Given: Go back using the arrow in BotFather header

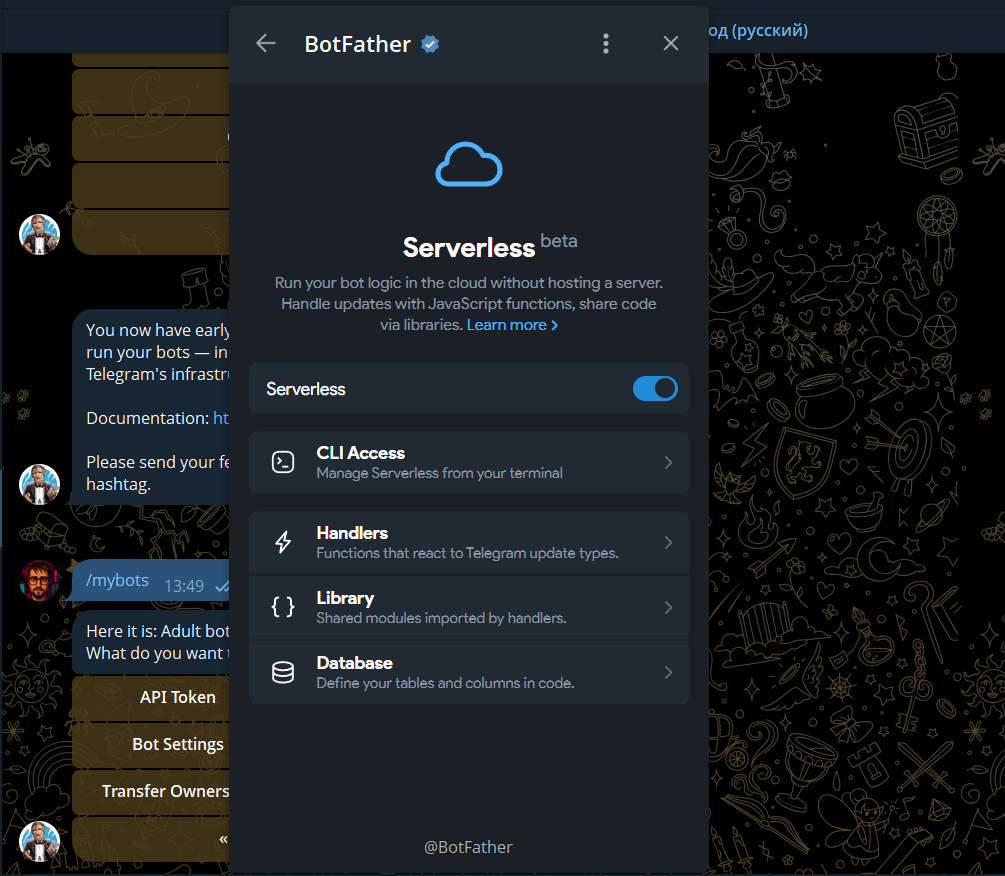Looking at the screenshot, I should 265,44.
